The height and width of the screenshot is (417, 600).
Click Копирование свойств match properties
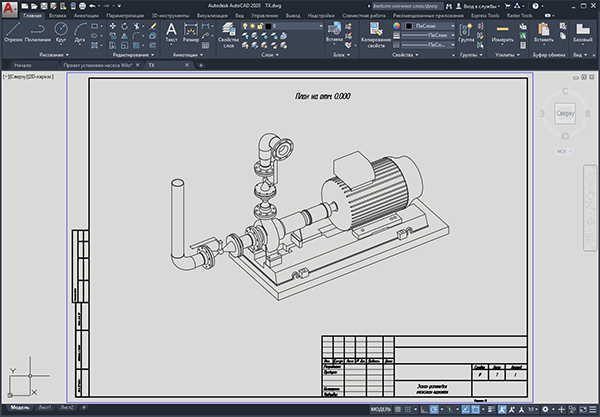[x=376, y=34]
